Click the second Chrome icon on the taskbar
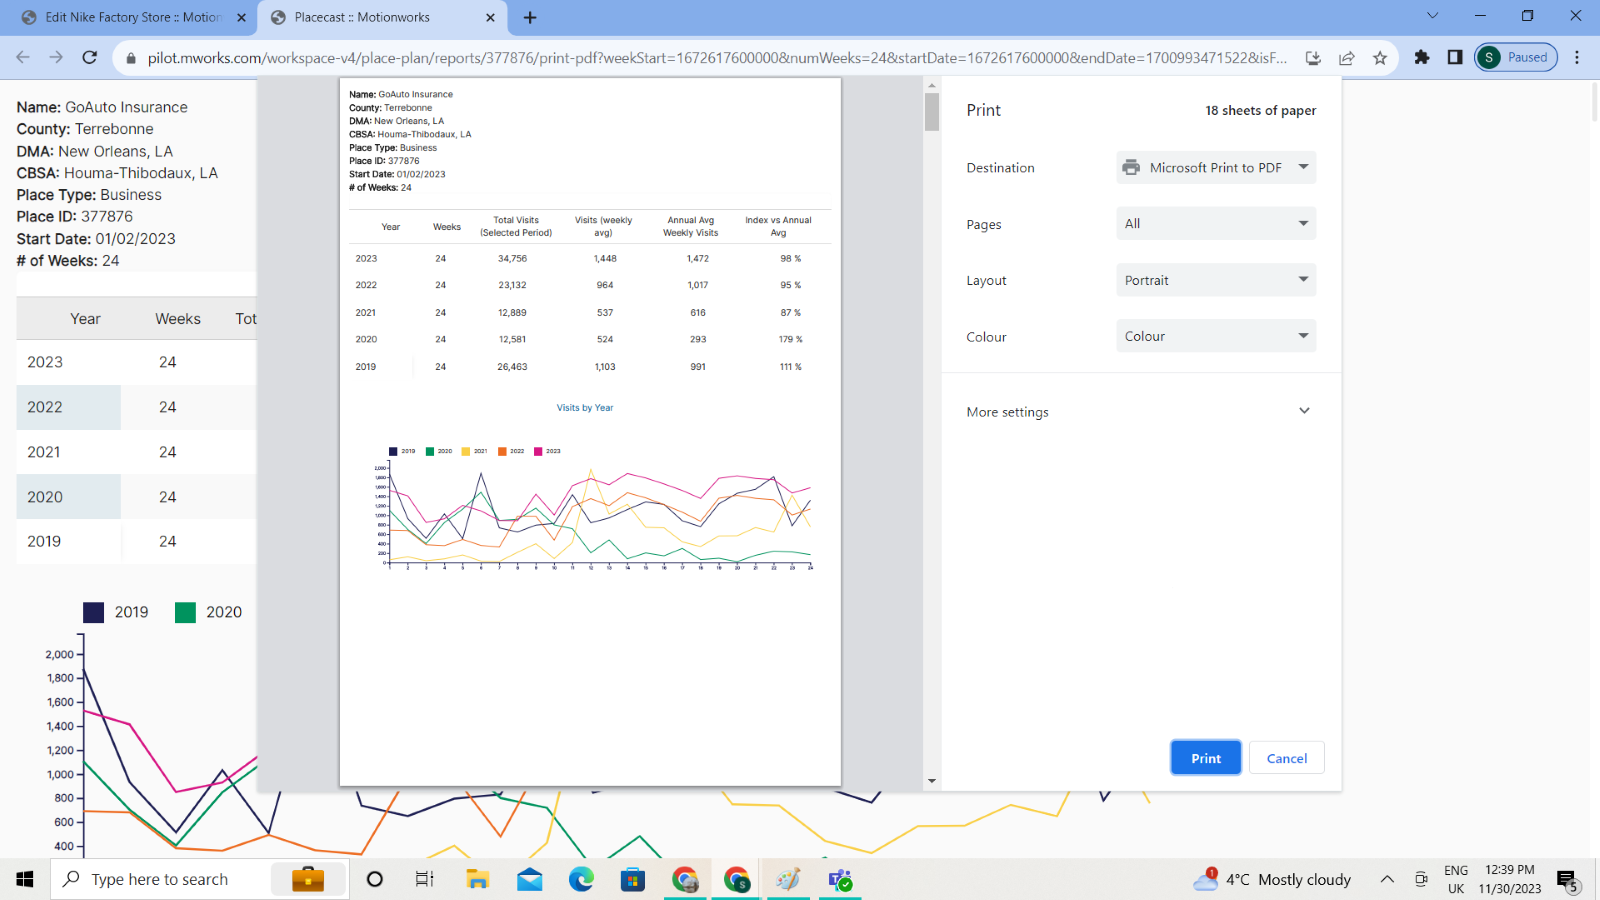Image resolution: width=1600 pixels, height=900 pixels. 737,879
